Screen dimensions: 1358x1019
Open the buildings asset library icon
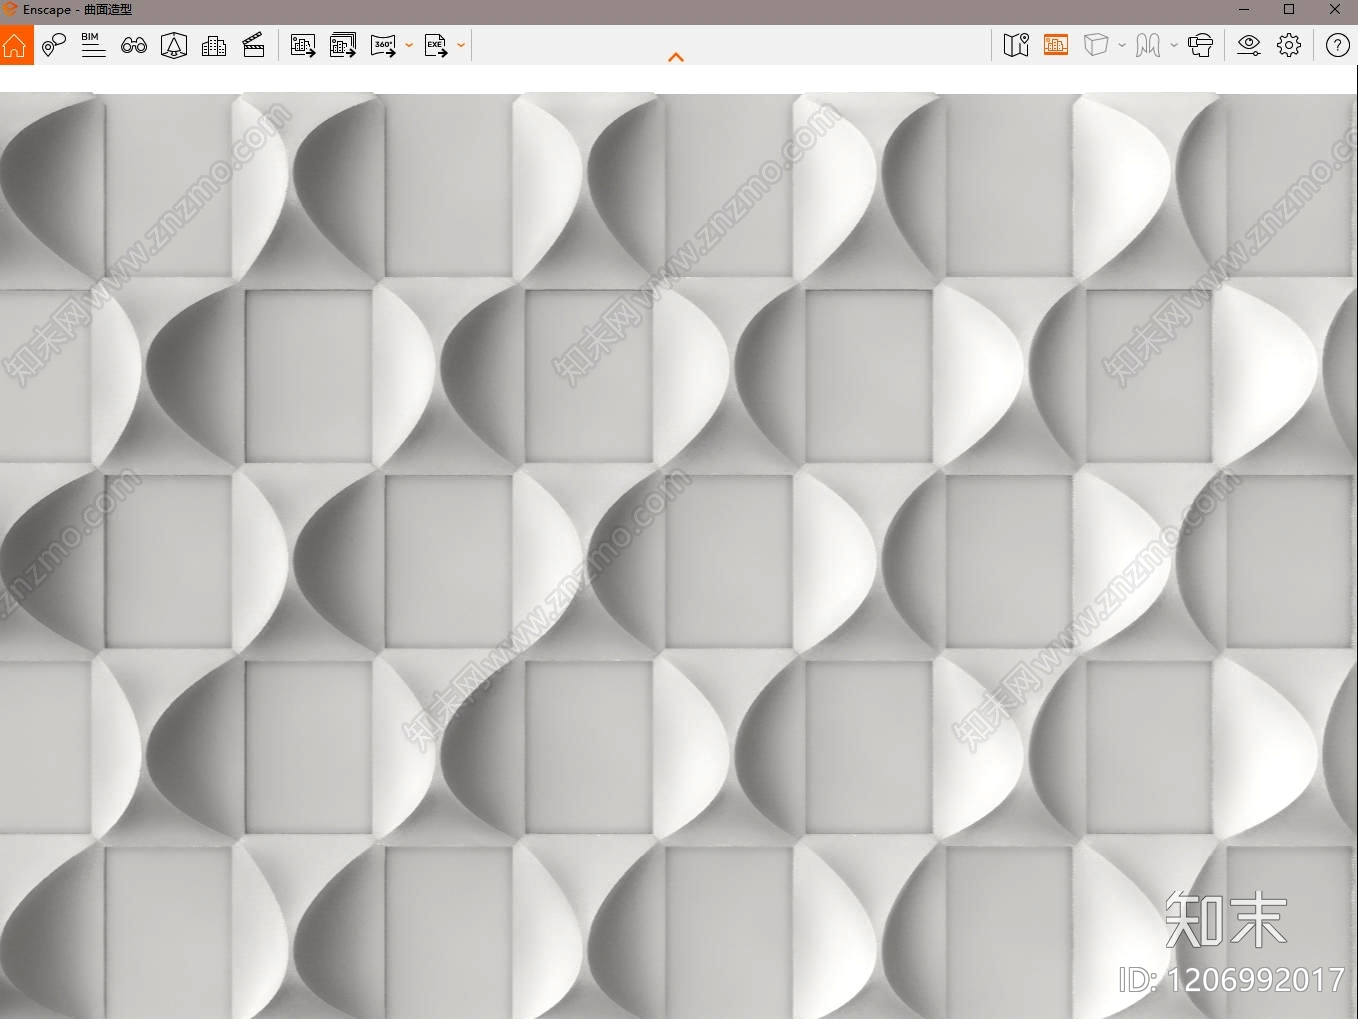pos(214,45)
